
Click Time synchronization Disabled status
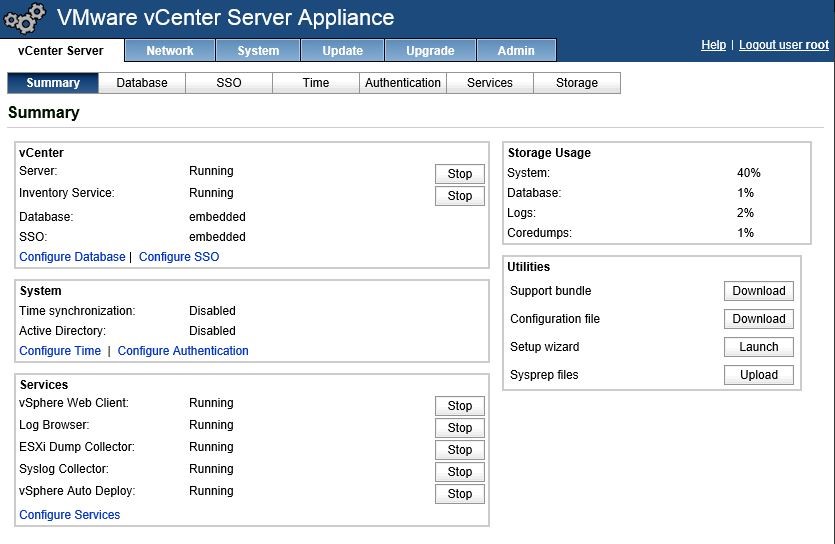tap(212, 311)
